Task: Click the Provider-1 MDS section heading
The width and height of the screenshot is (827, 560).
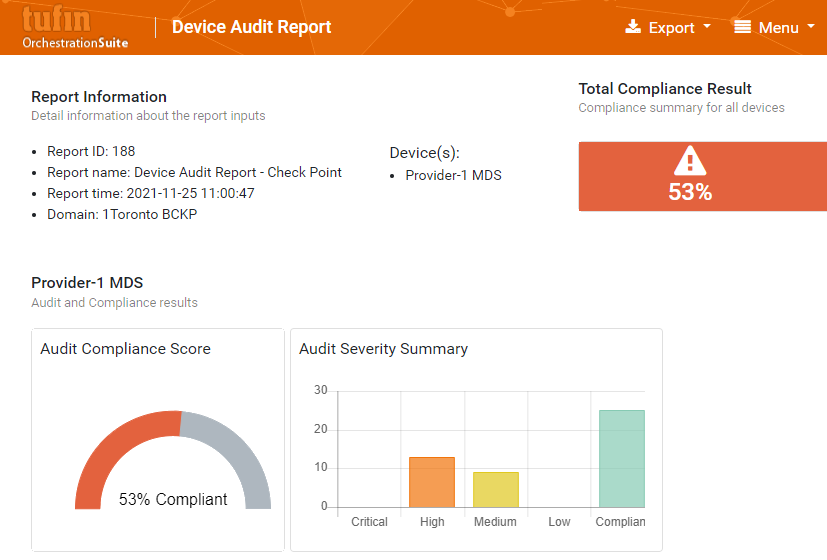Action: click(x=87, y=282)
